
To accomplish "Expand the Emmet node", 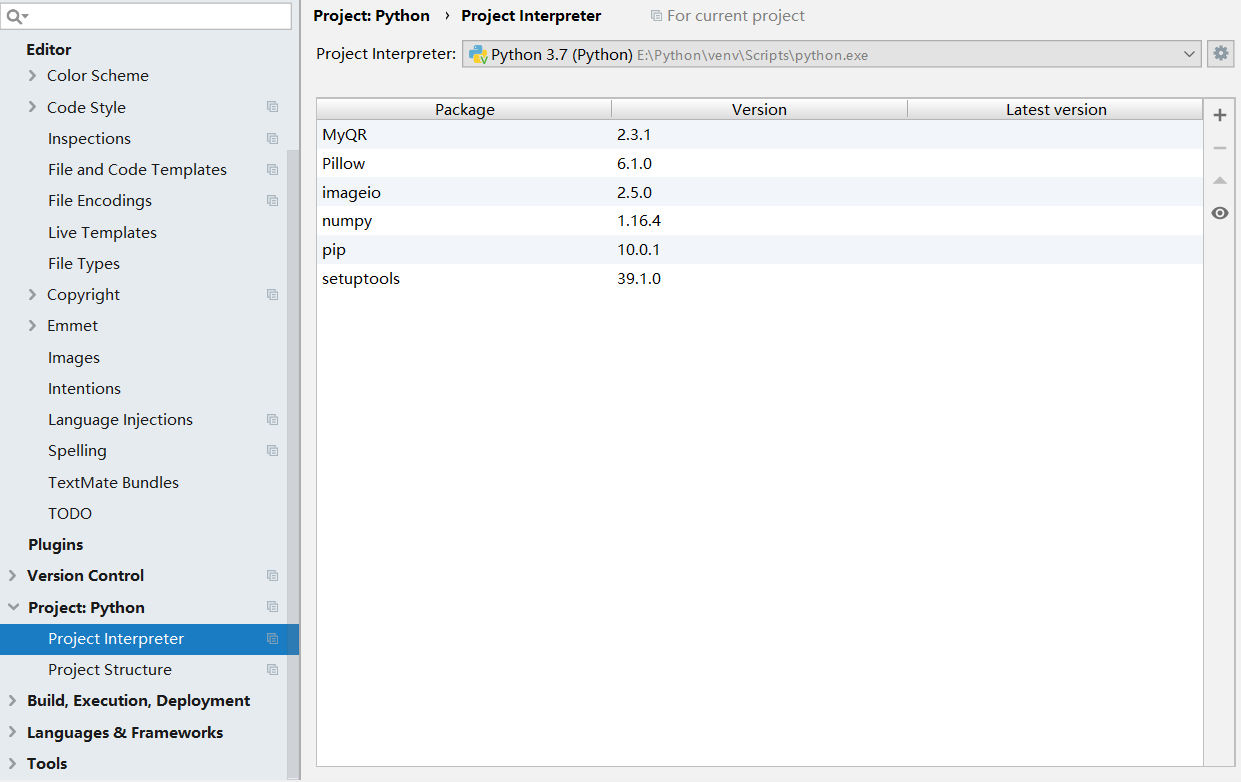I will pos(32,325).
